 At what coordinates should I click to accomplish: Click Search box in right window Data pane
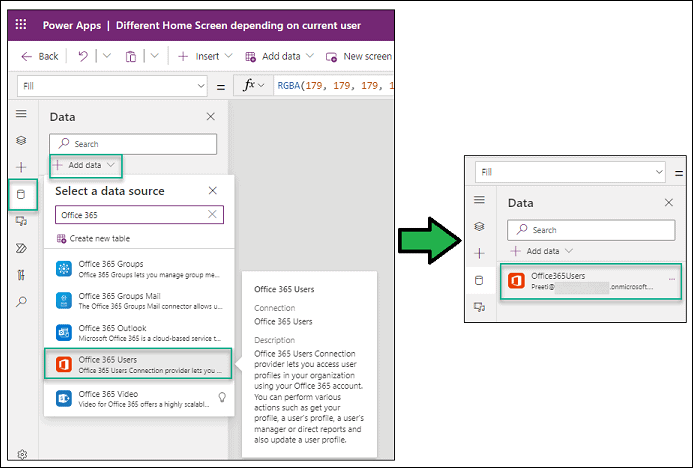(x=591, y=230)
